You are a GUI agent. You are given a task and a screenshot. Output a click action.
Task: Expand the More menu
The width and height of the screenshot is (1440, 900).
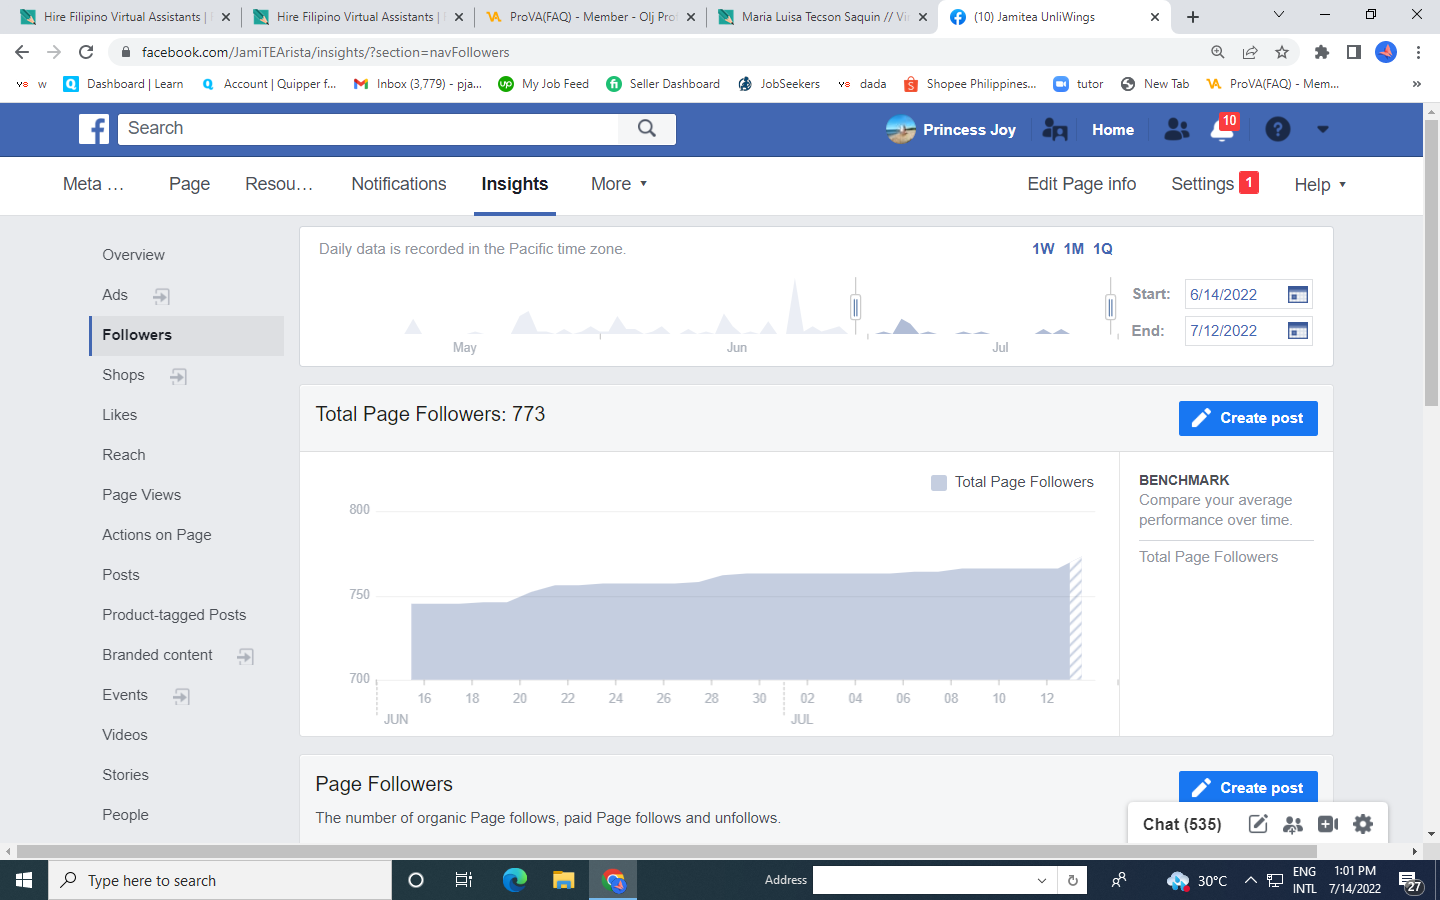point(619,184)
